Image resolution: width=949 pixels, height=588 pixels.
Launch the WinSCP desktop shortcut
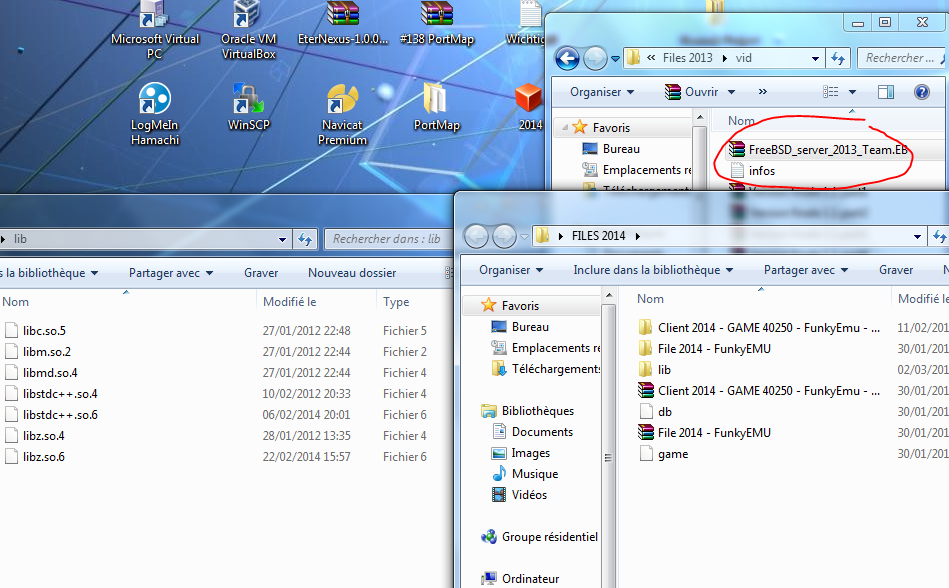pos(248,108)
